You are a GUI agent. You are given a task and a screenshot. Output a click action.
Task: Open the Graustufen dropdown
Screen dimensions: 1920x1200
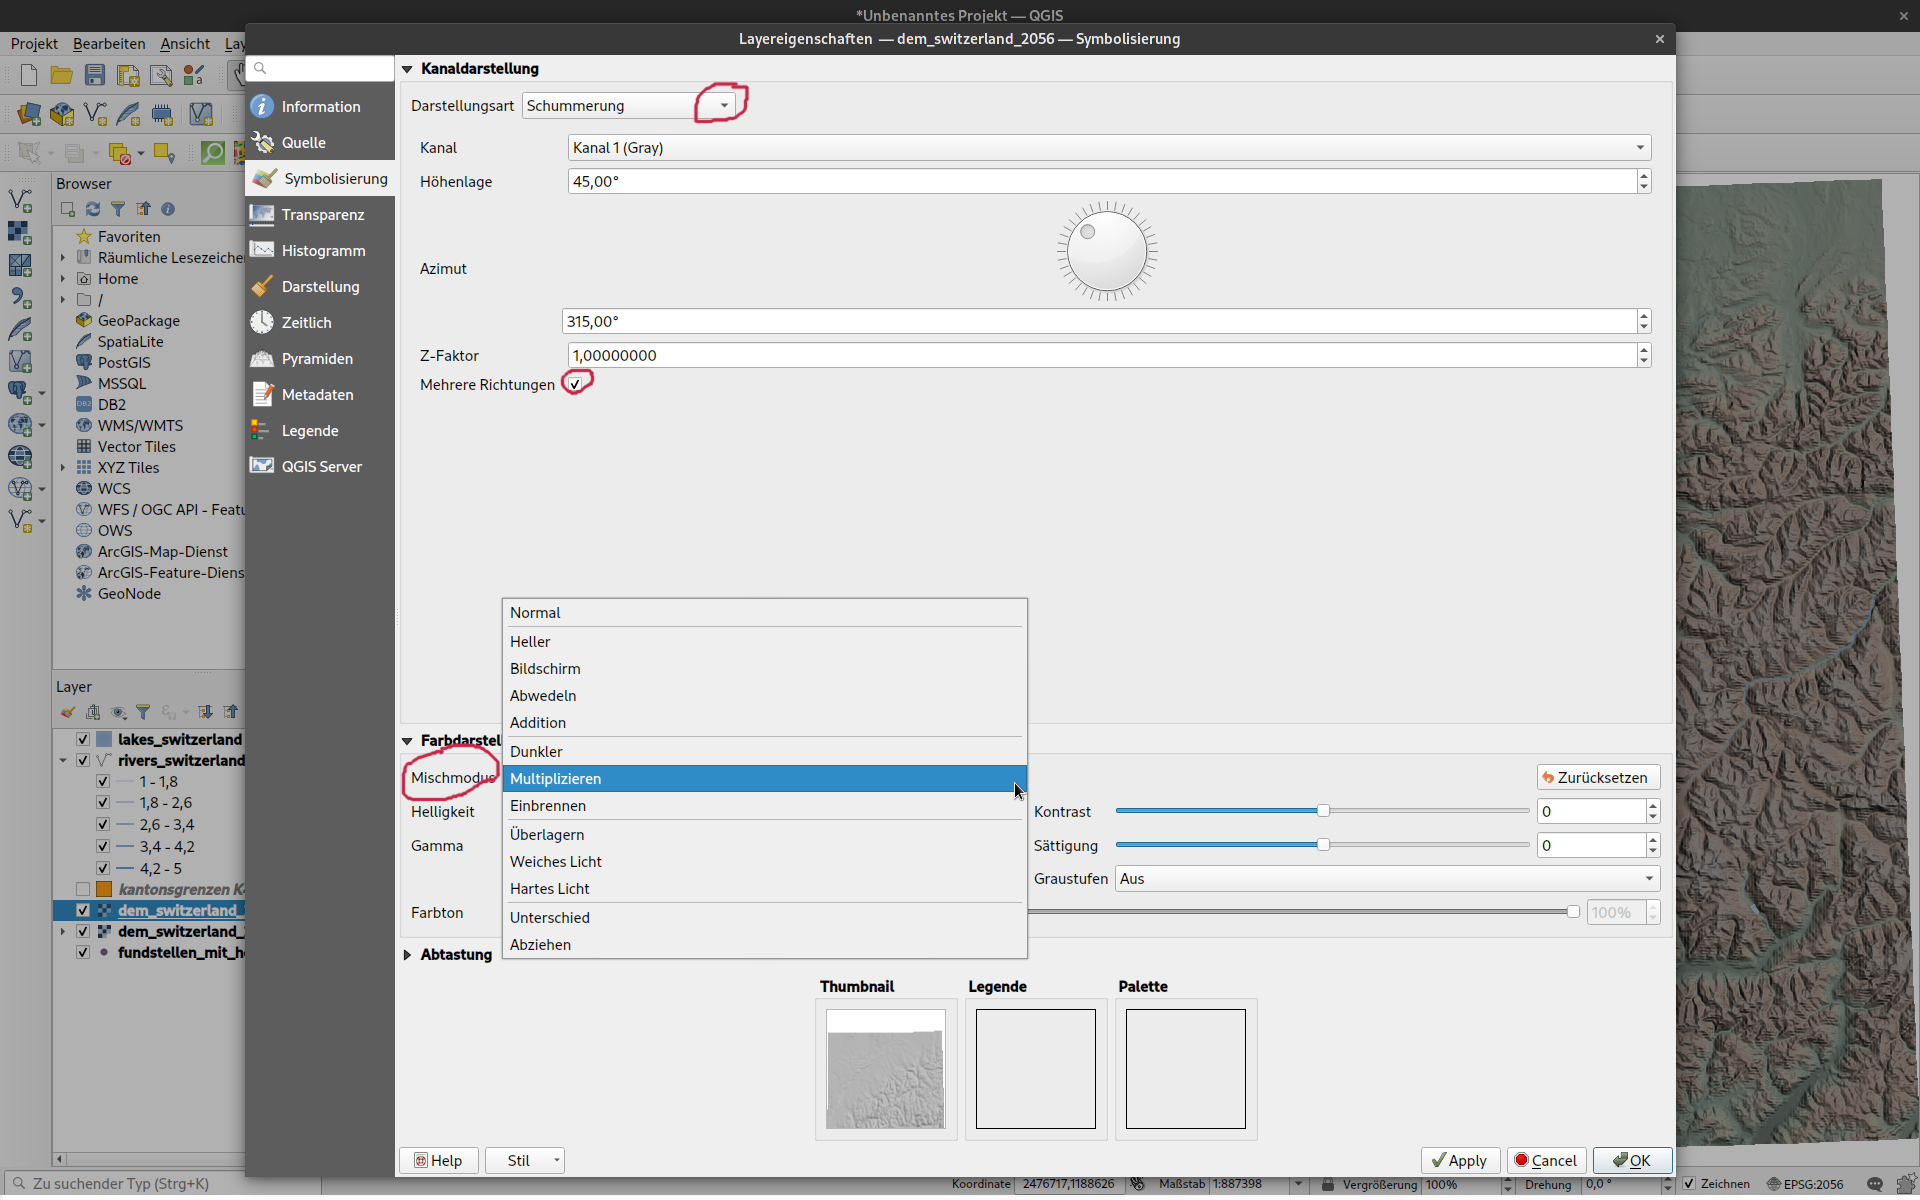pyautogui.click(x=1386, y=879)
